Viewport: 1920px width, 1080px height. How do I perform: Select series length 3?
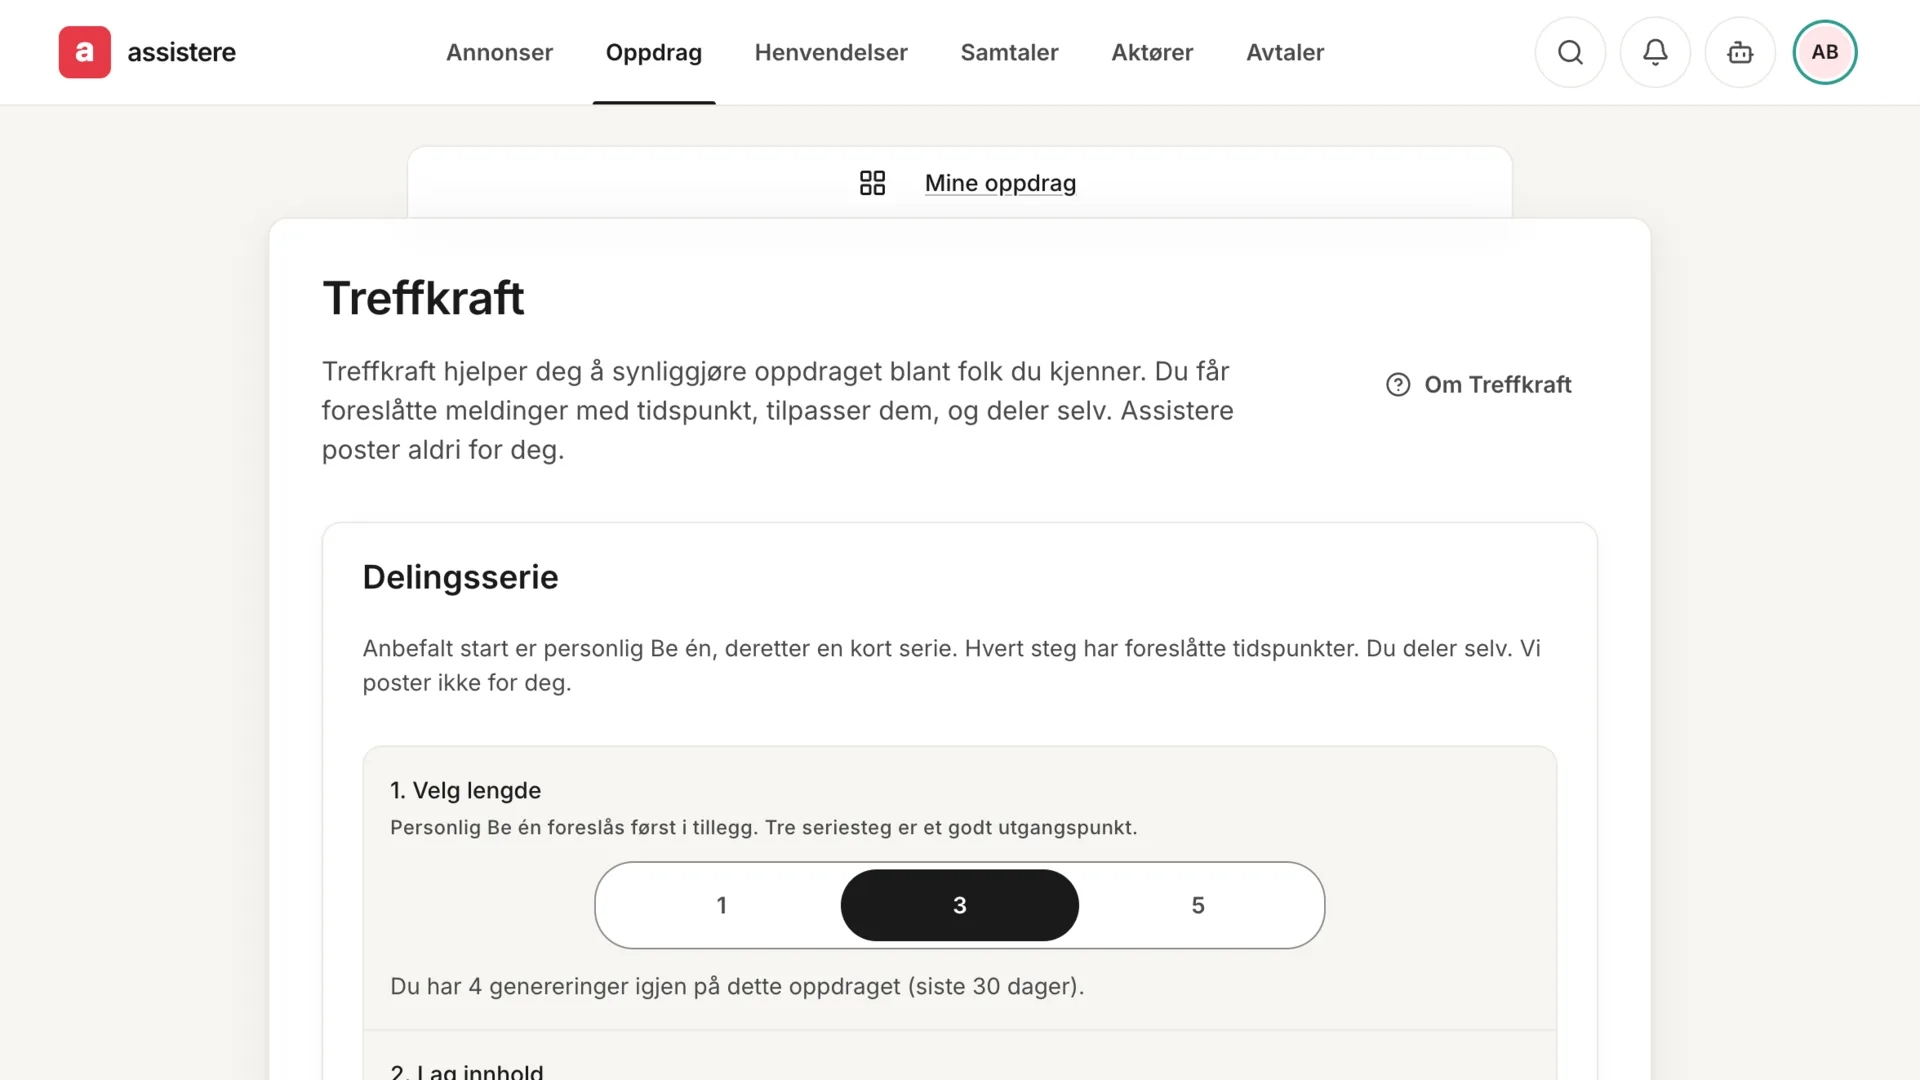click(959, 905)
